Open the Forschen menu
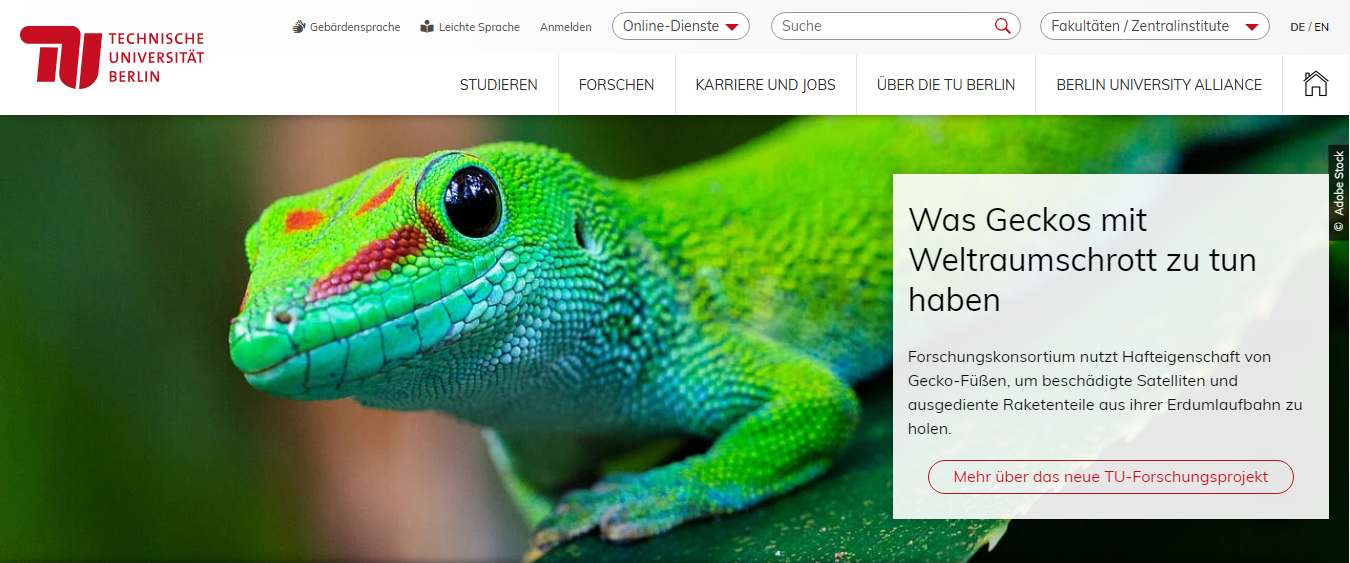Screen dimensions: 1350x563 [616, 85]
